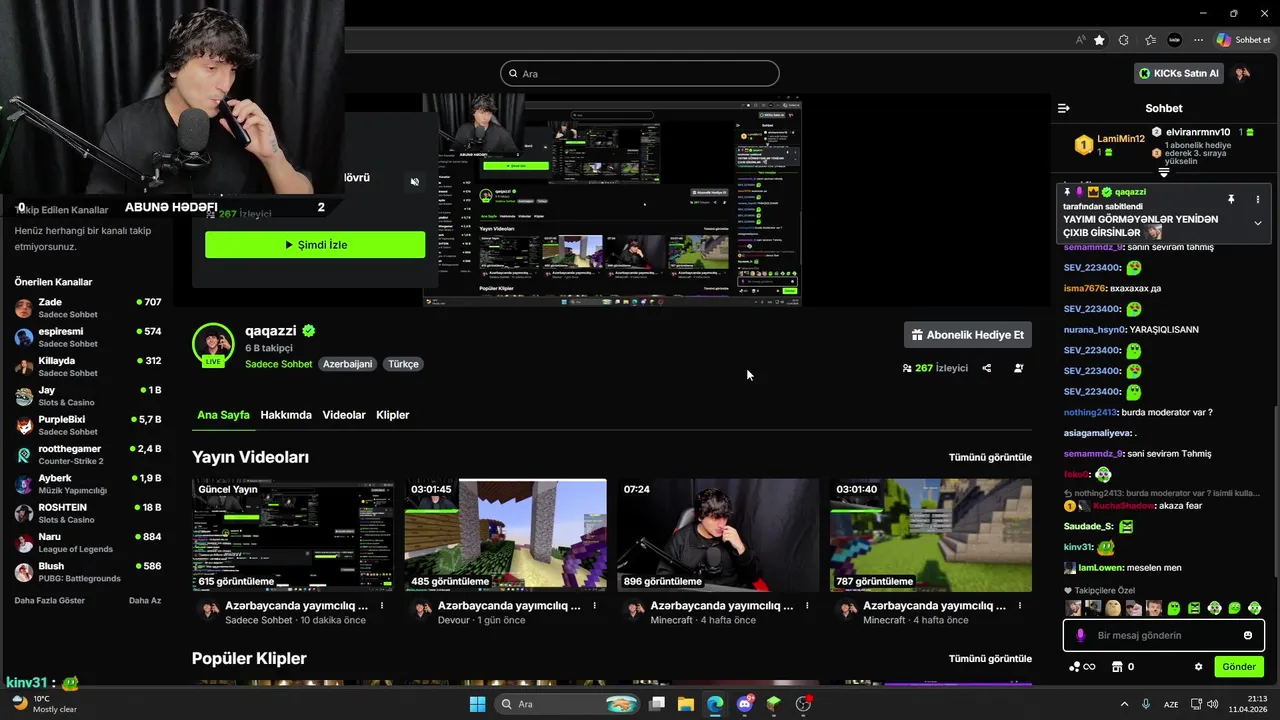
Task: Open the 787 görüntüleme video thumbnail
Action: click(931, 535)
